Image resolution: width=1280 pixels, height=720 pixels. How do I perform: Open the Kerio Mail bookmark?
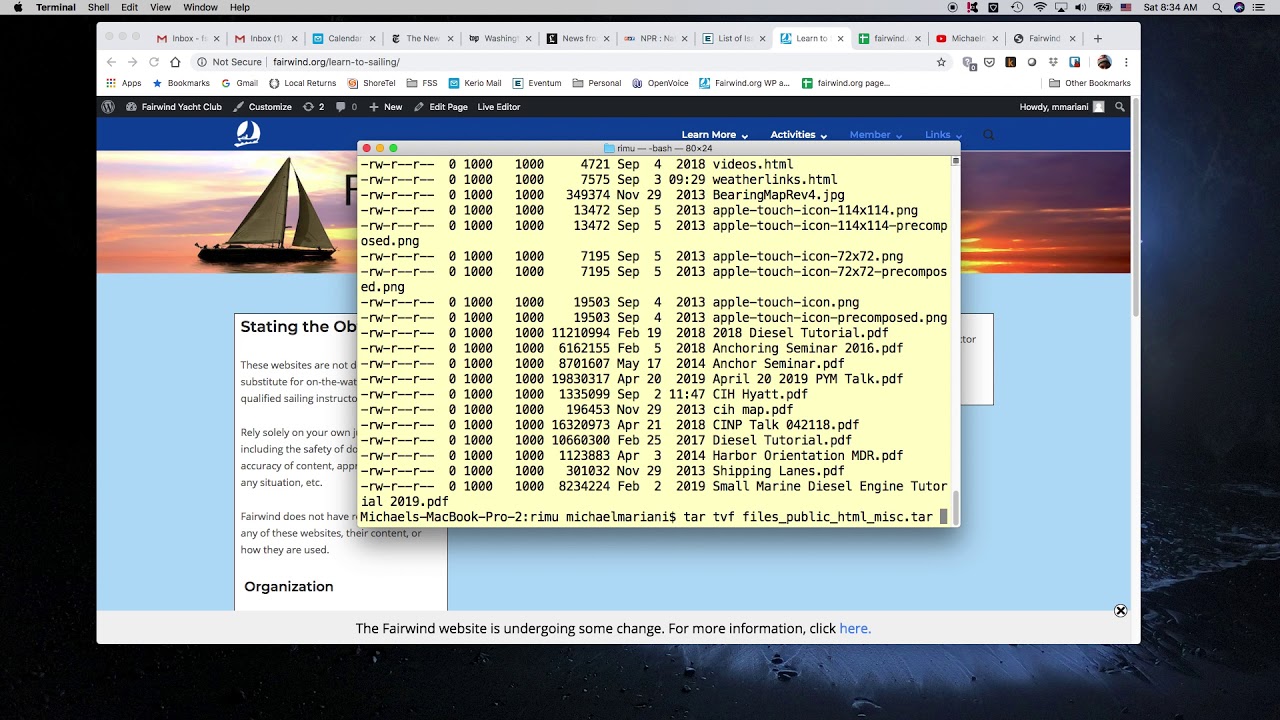(x=475, y=83)
